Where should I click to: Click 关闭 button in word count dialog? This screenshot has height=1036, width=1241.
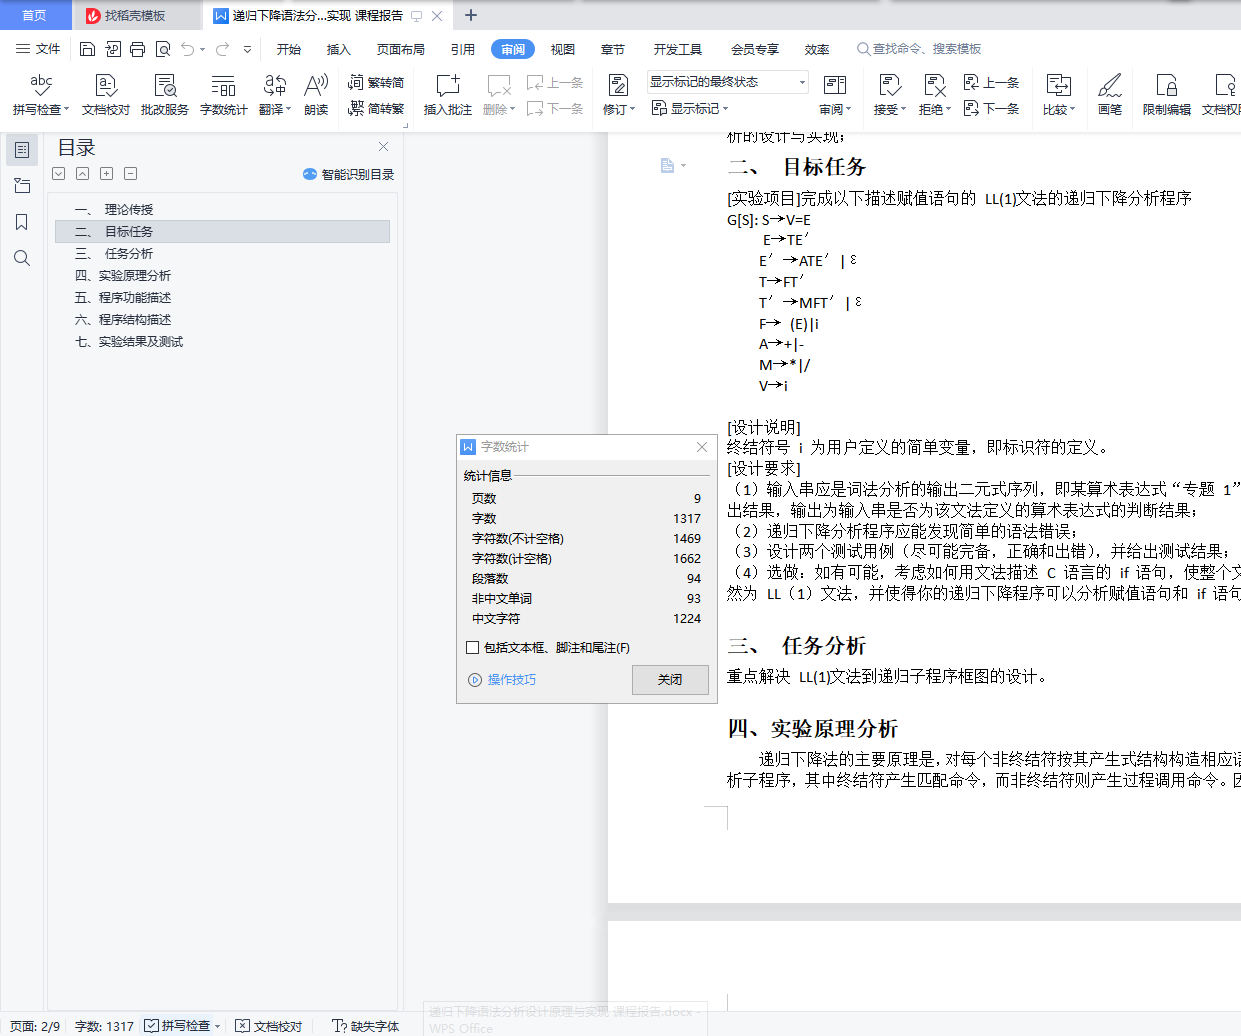tap(670, 679)
